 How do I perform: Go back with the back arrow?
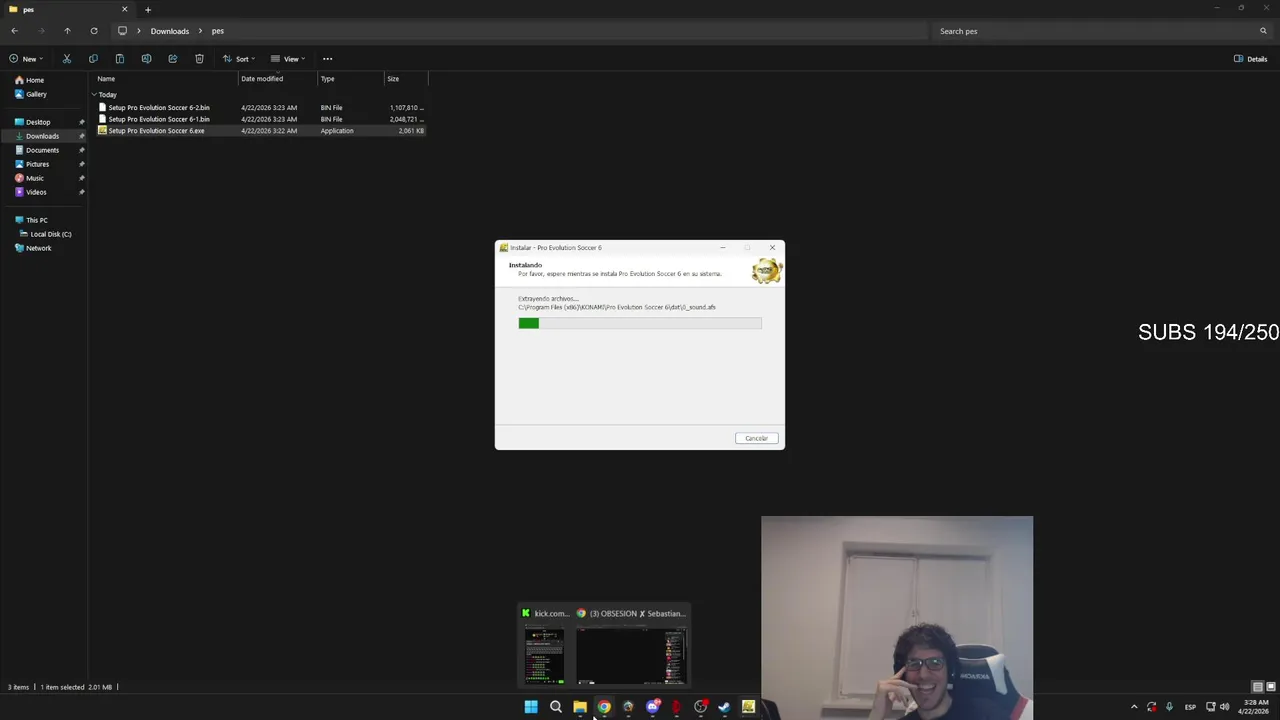(x=14, y=31)
